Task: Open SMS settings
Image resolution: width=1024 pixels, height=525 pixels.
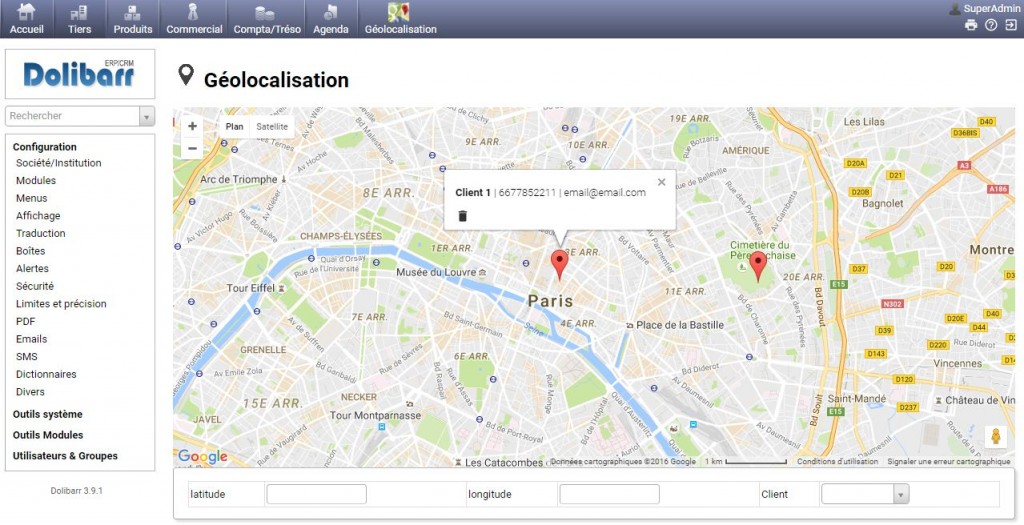Action: (x=27, y=357)
